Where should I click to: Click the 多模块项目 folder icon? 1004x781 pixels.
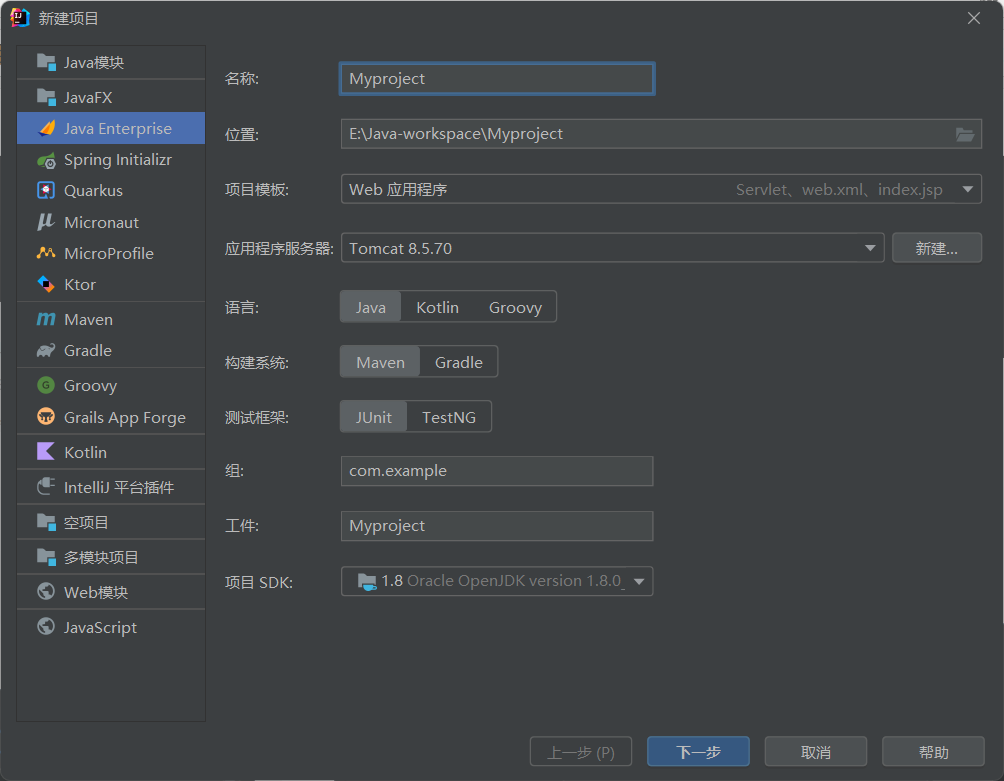point(46,557)
